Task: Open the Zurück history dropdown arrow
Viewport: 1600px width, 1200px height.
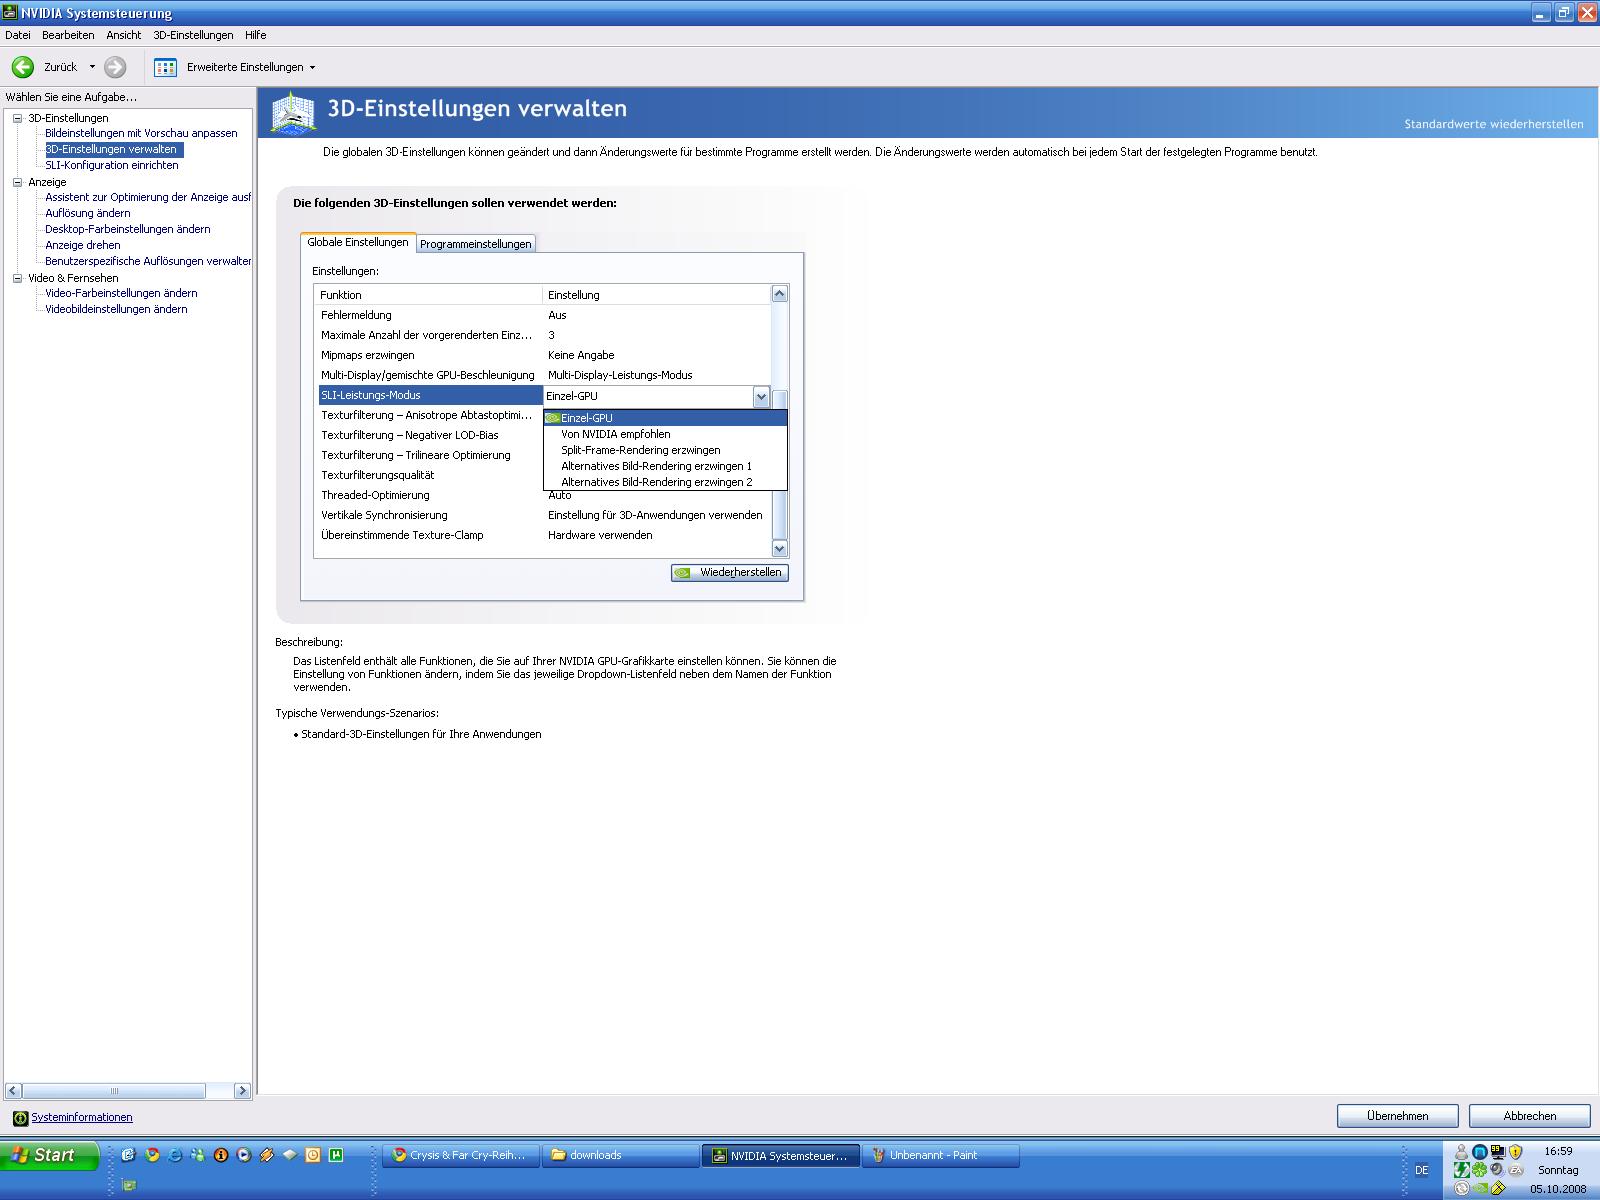Action: pos(92,67)
